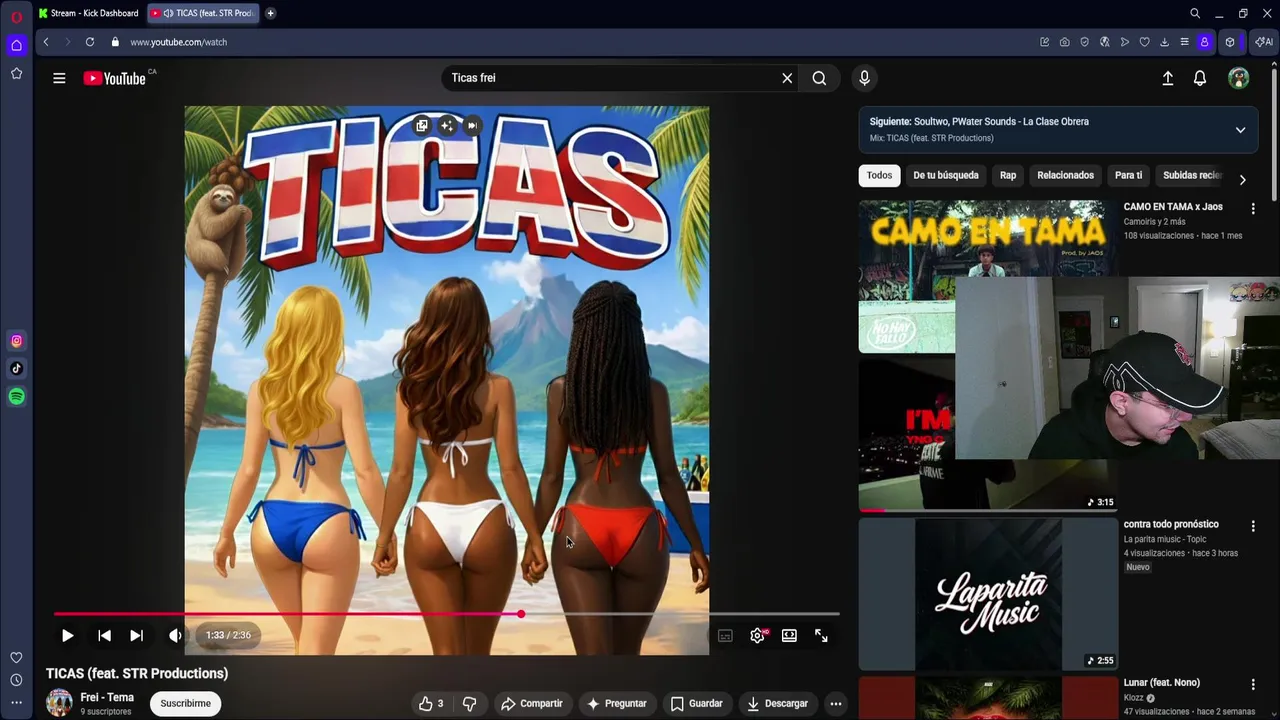Open the contra todo pronóstico title
The height and width of the screenshot is (720, 1280).
(1171, 524)
